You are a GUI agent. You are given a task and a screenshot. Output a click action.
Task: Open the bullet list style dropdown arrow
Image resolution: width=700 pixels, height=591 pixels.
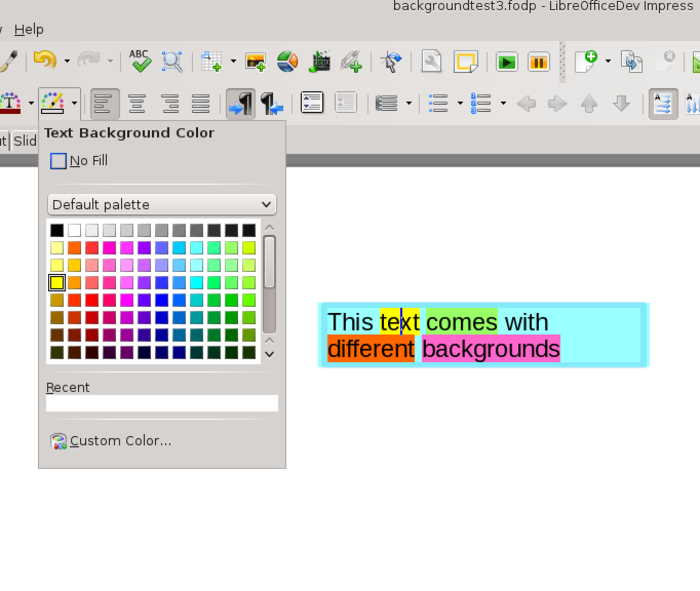click(x=460, y=103)
